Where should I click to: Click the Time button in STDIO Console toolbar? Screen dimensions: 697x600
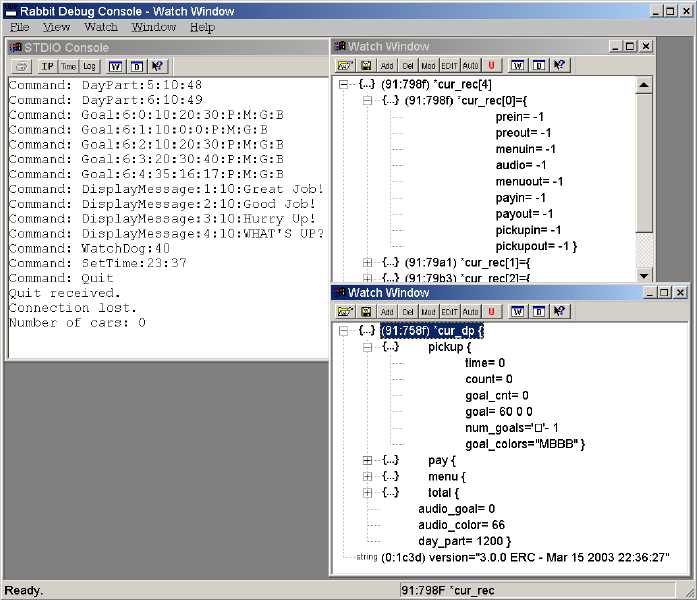(x=68, y=67)
